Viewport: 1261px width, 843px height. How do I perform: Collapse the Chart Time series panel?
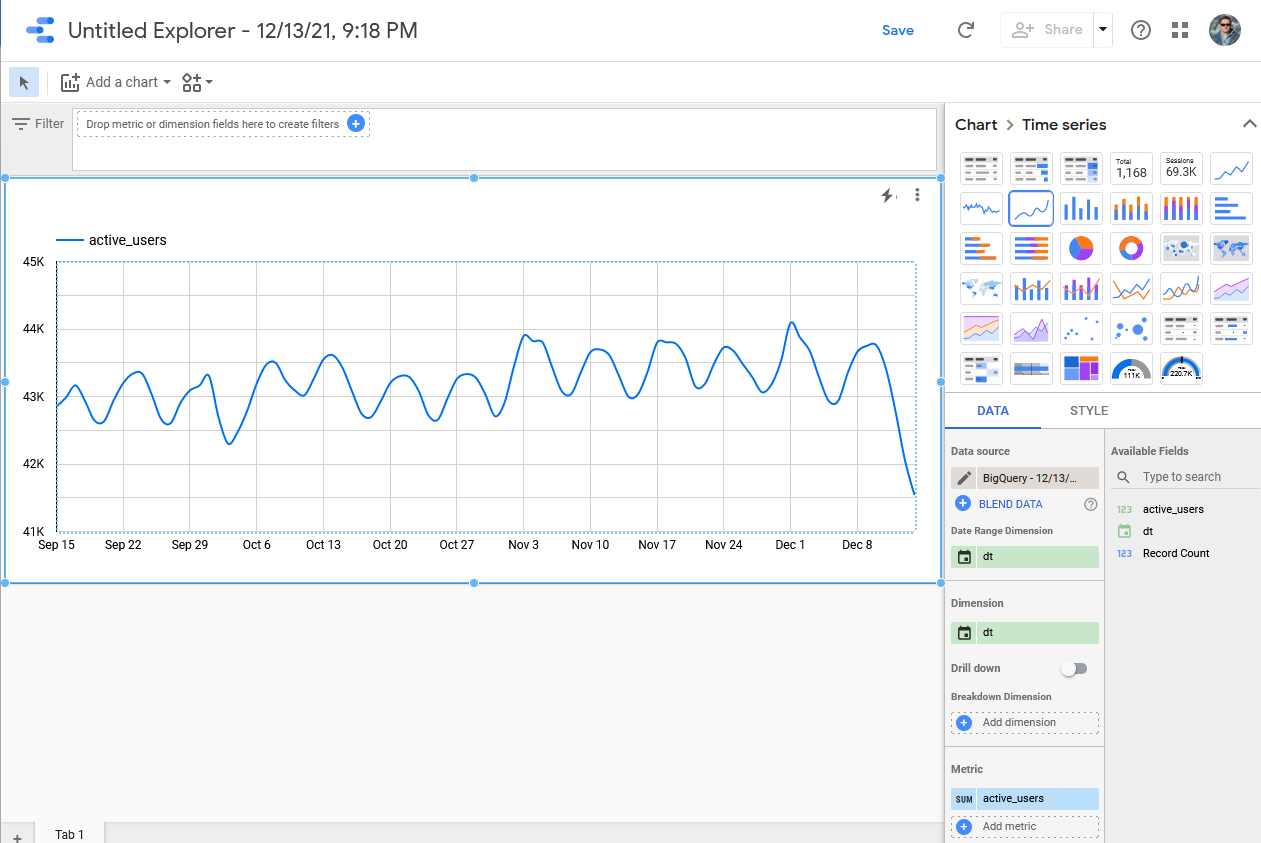(1249, 124)
